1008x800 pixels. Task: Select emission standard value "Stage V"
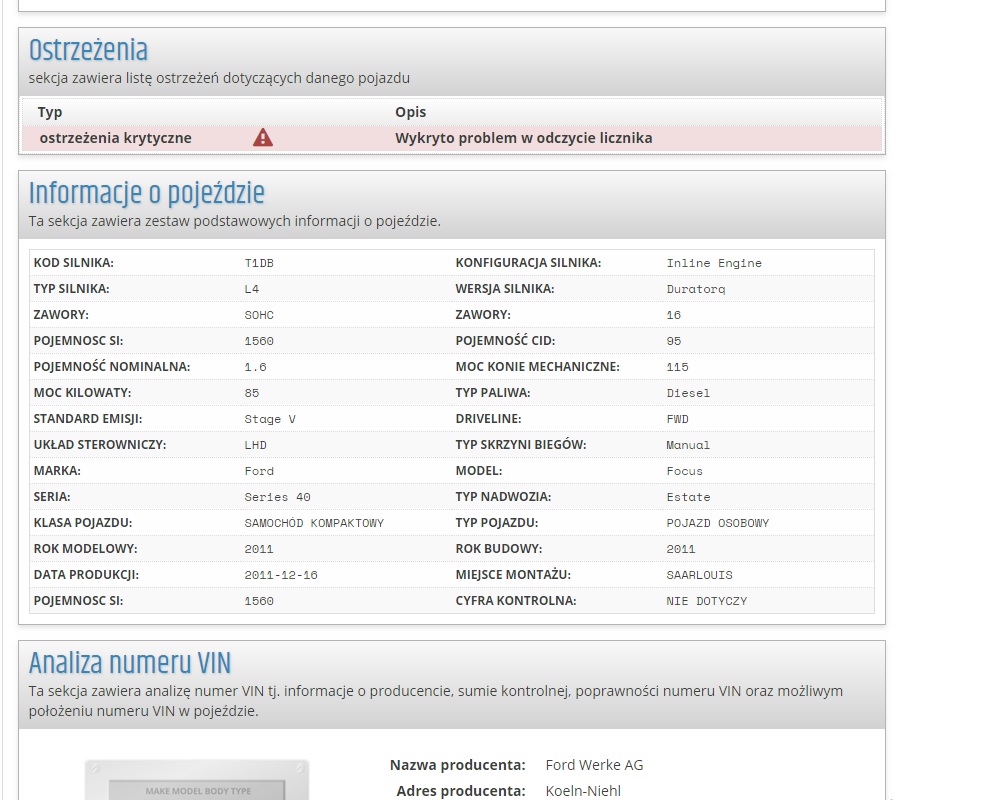pyautogui.click(x=270, y=419)
